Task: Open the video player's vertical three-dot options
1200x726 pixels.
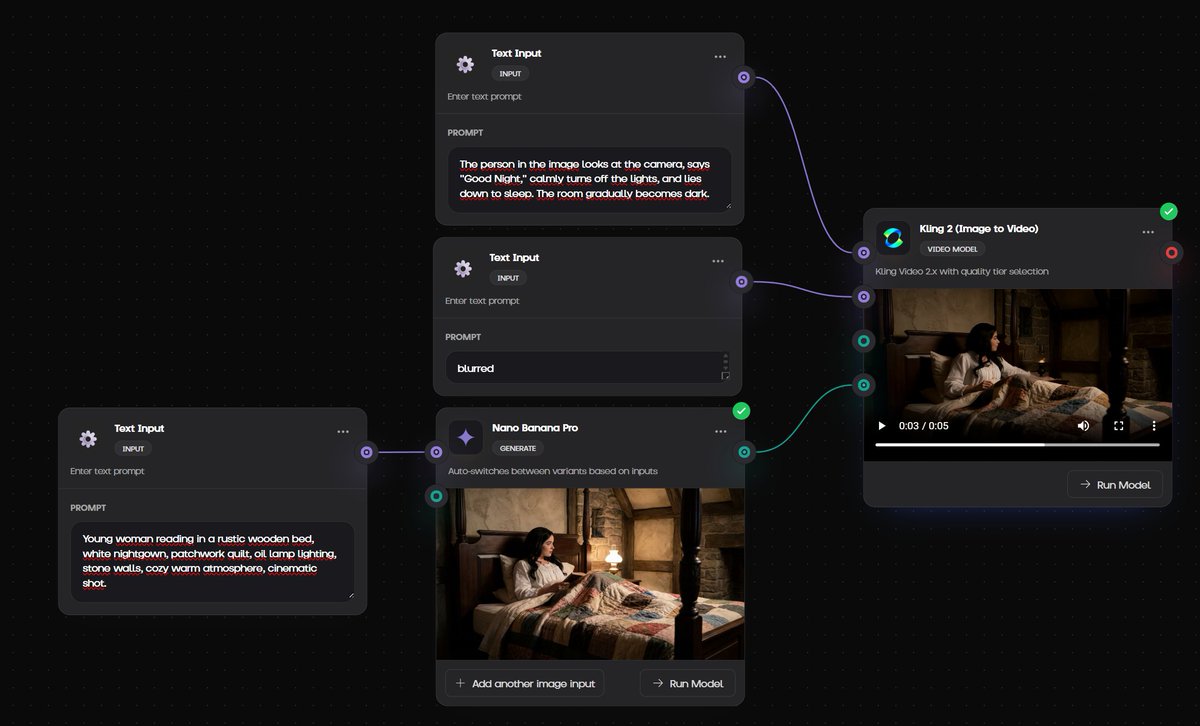Action: [x=1153, y=426]
